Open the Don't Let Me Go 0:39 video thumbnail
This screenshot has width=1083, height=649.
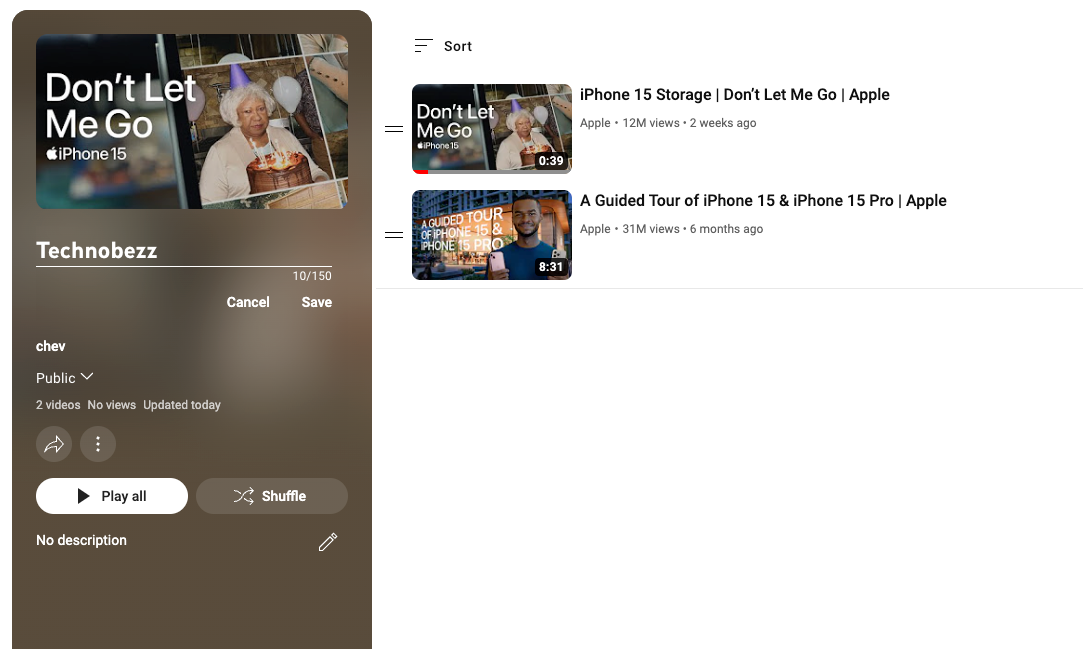coord(492,129)
